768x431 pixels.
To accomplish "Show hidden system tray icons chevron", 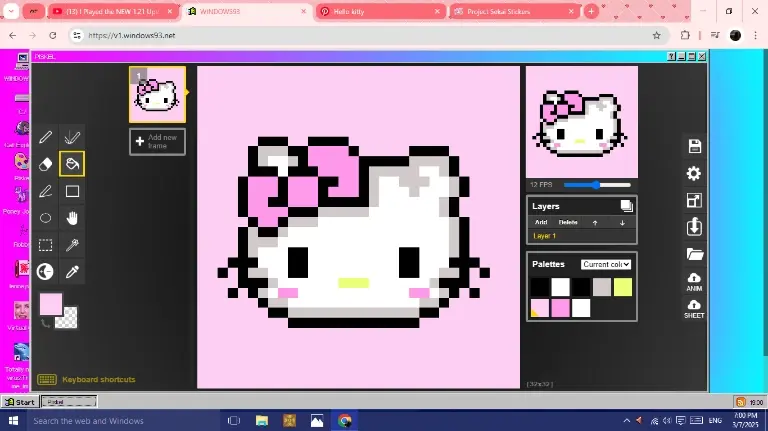I will pyautogui.click(x=626, y=420).
